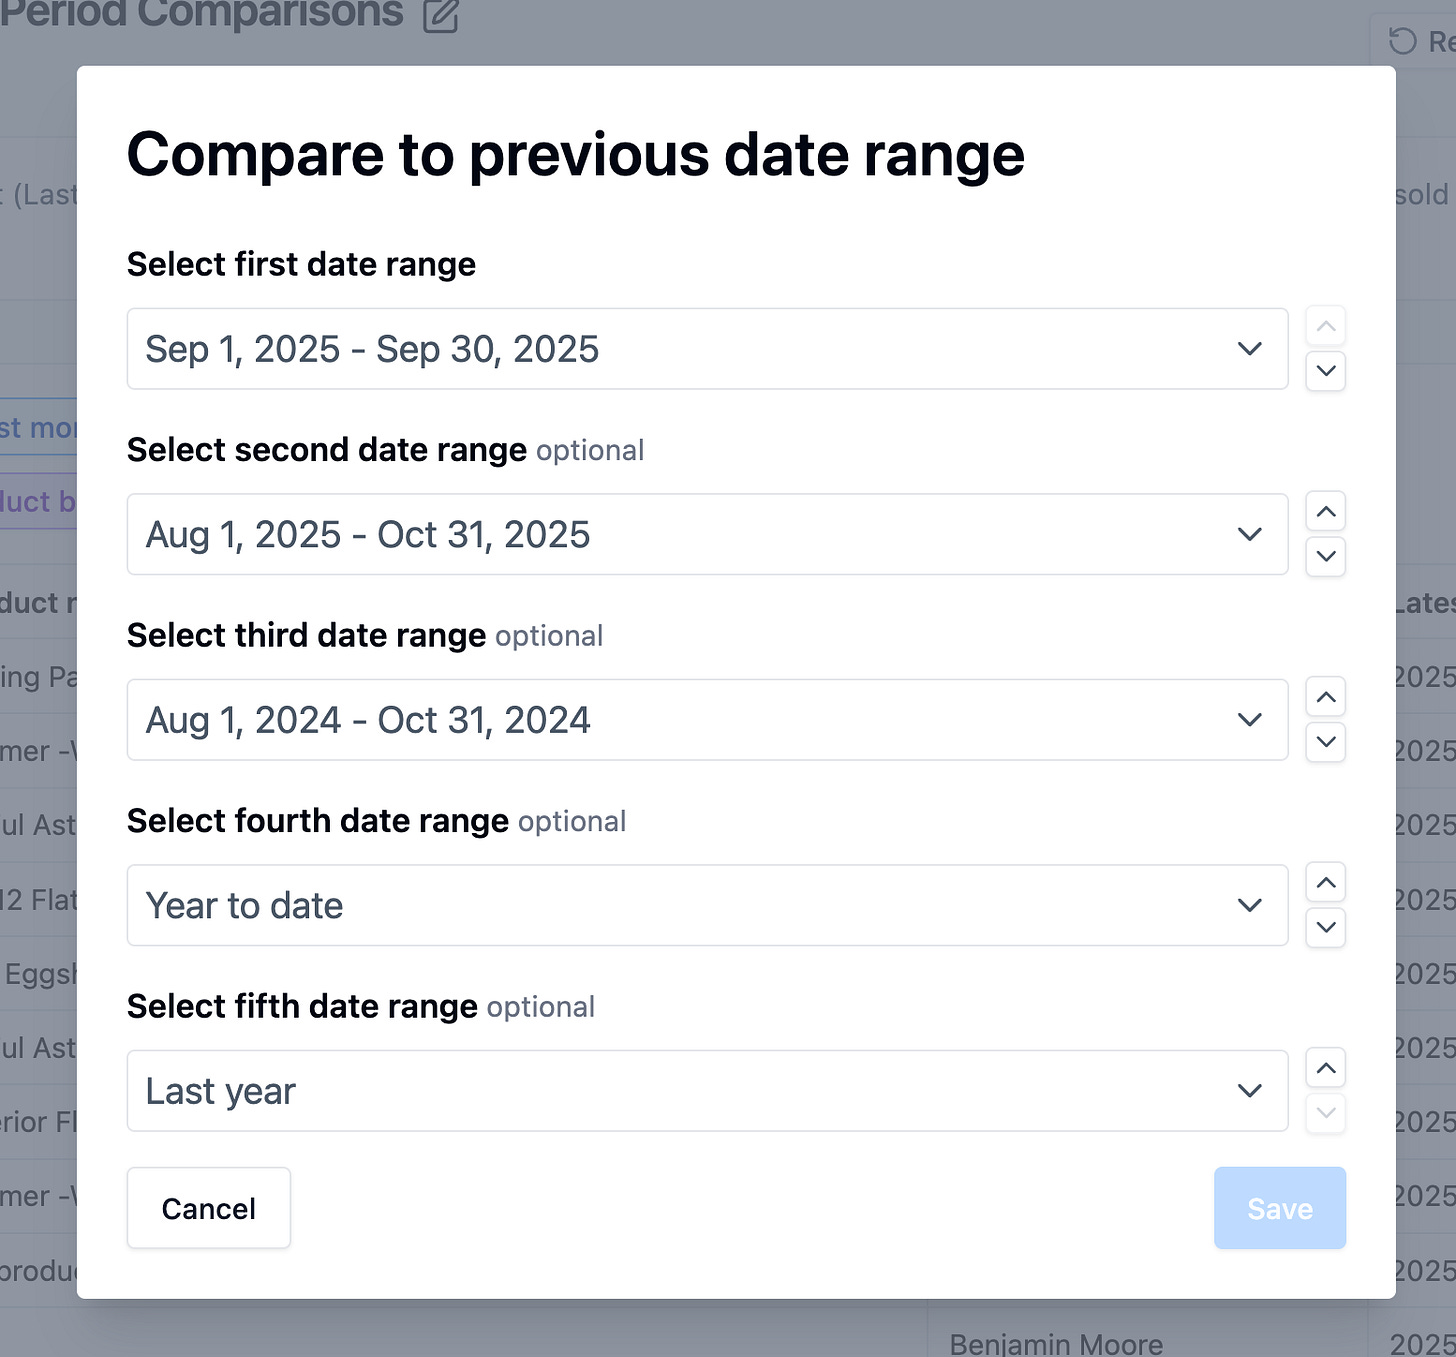Open the third date range dropdown

706,720
